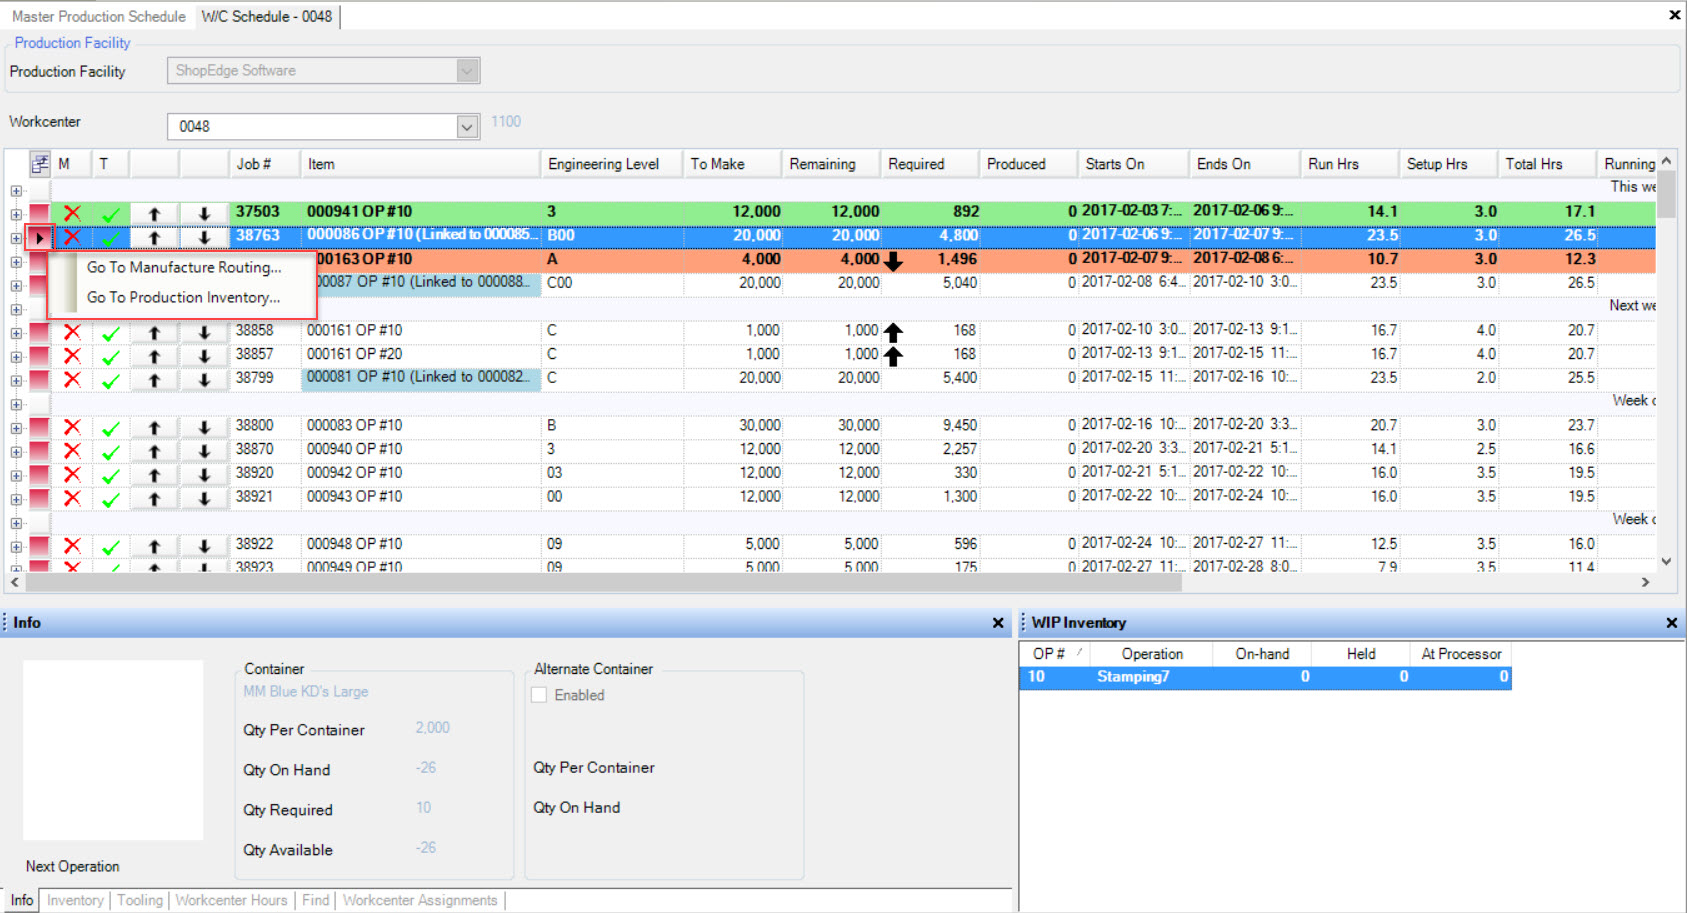
Task: Switch to Master Production Schedule tab
Action: (98, 17)
